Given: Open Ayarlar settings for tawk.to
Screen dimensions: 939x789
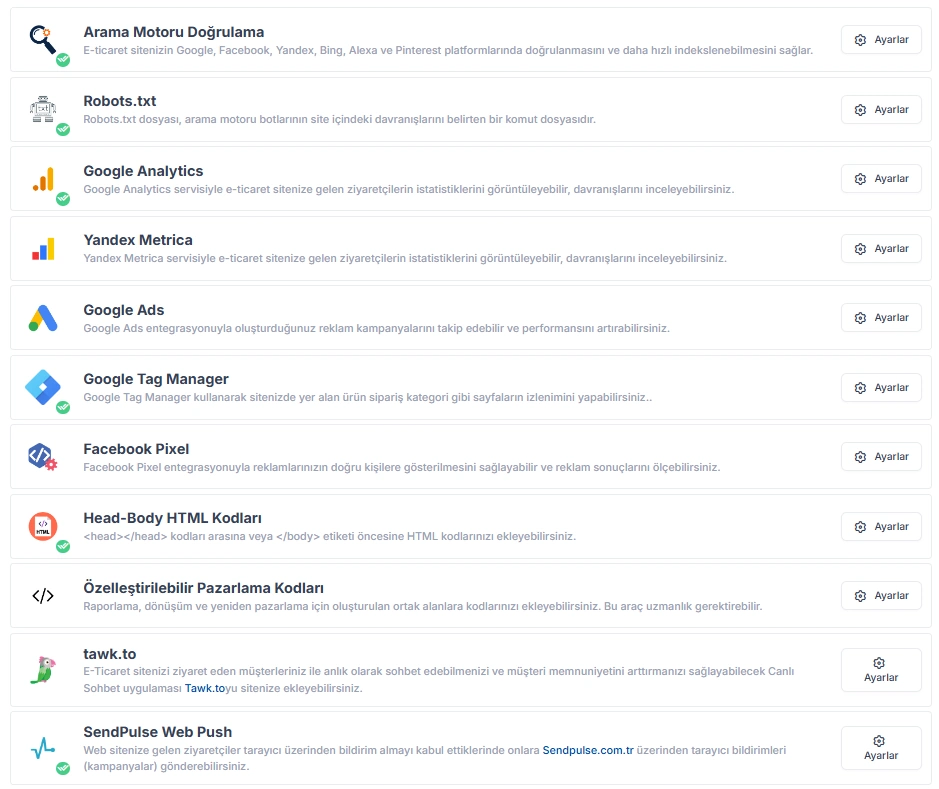Looking at the screenshot, I should click(881, 670).
